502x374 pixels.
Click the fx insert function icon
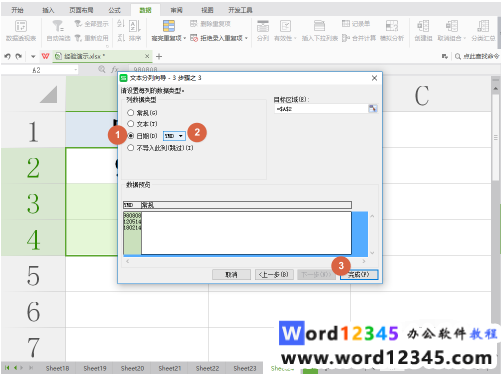tap(115, 69)
